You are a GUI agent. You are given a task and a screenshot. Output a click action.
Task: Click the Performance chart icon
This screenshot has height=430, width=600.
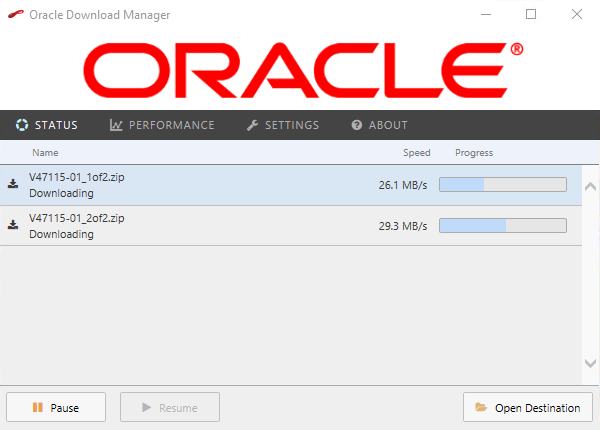[116, 125]
